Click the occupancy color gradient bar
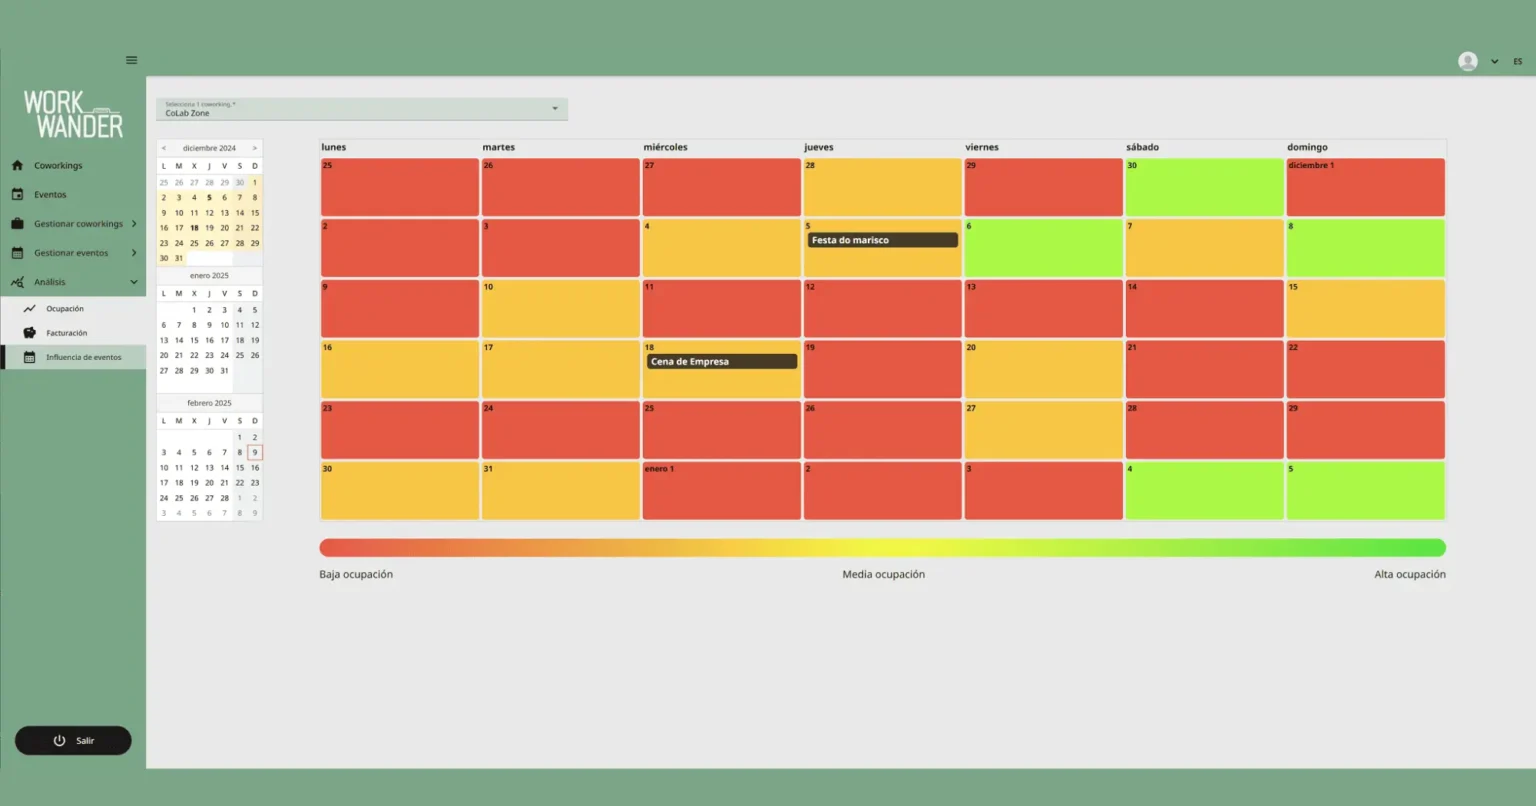The height and width of the screenshot is (806, 1536). coord(882,547)
